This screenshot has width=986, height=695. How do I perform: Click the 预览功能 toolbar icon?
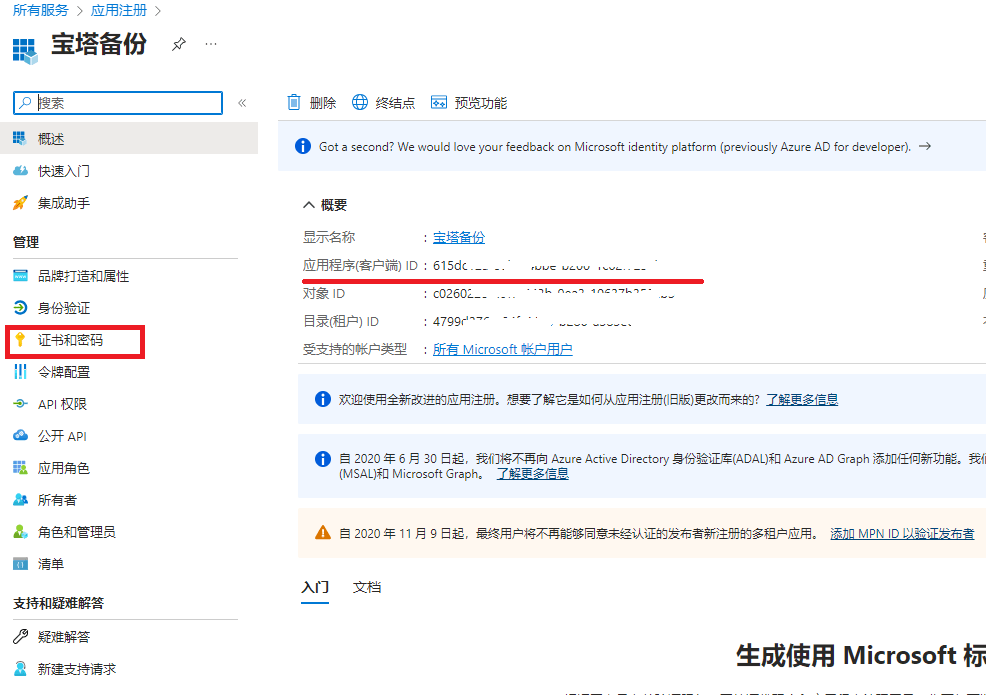tap(438, 102)
